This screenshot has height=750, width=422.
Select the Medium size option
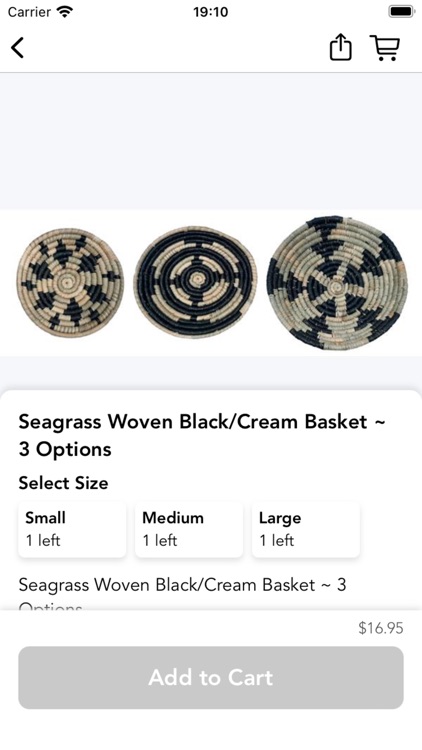[189, 529]
